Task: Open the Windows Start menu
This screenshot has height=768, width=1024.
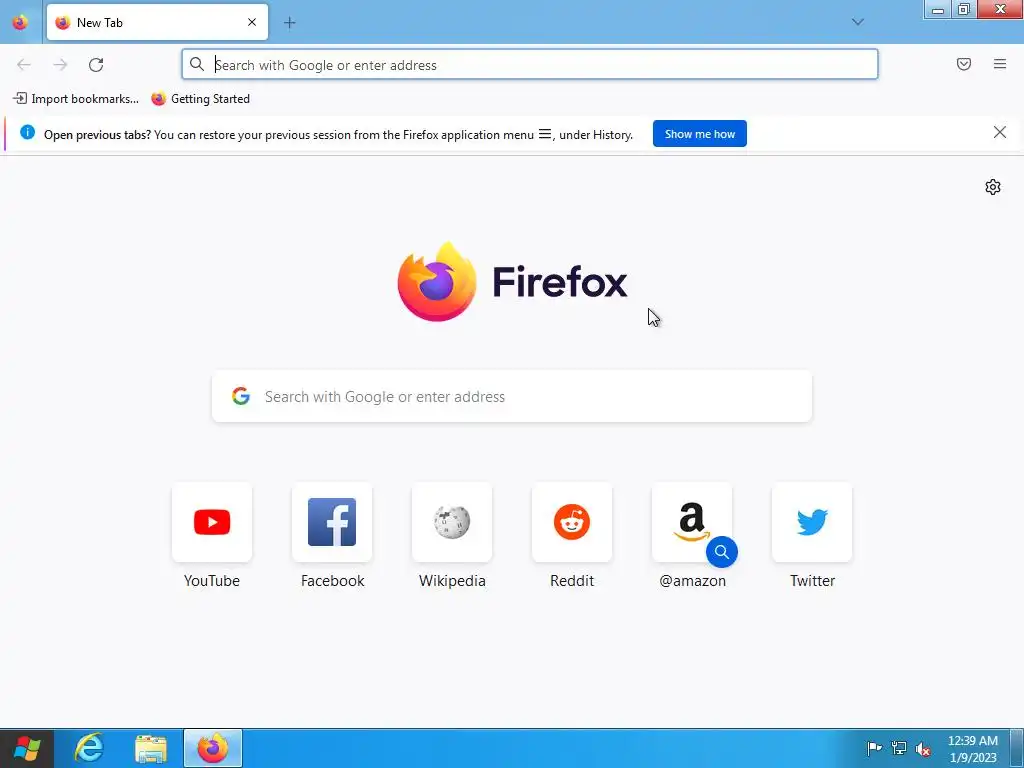Action: click(x=26, y=748)
